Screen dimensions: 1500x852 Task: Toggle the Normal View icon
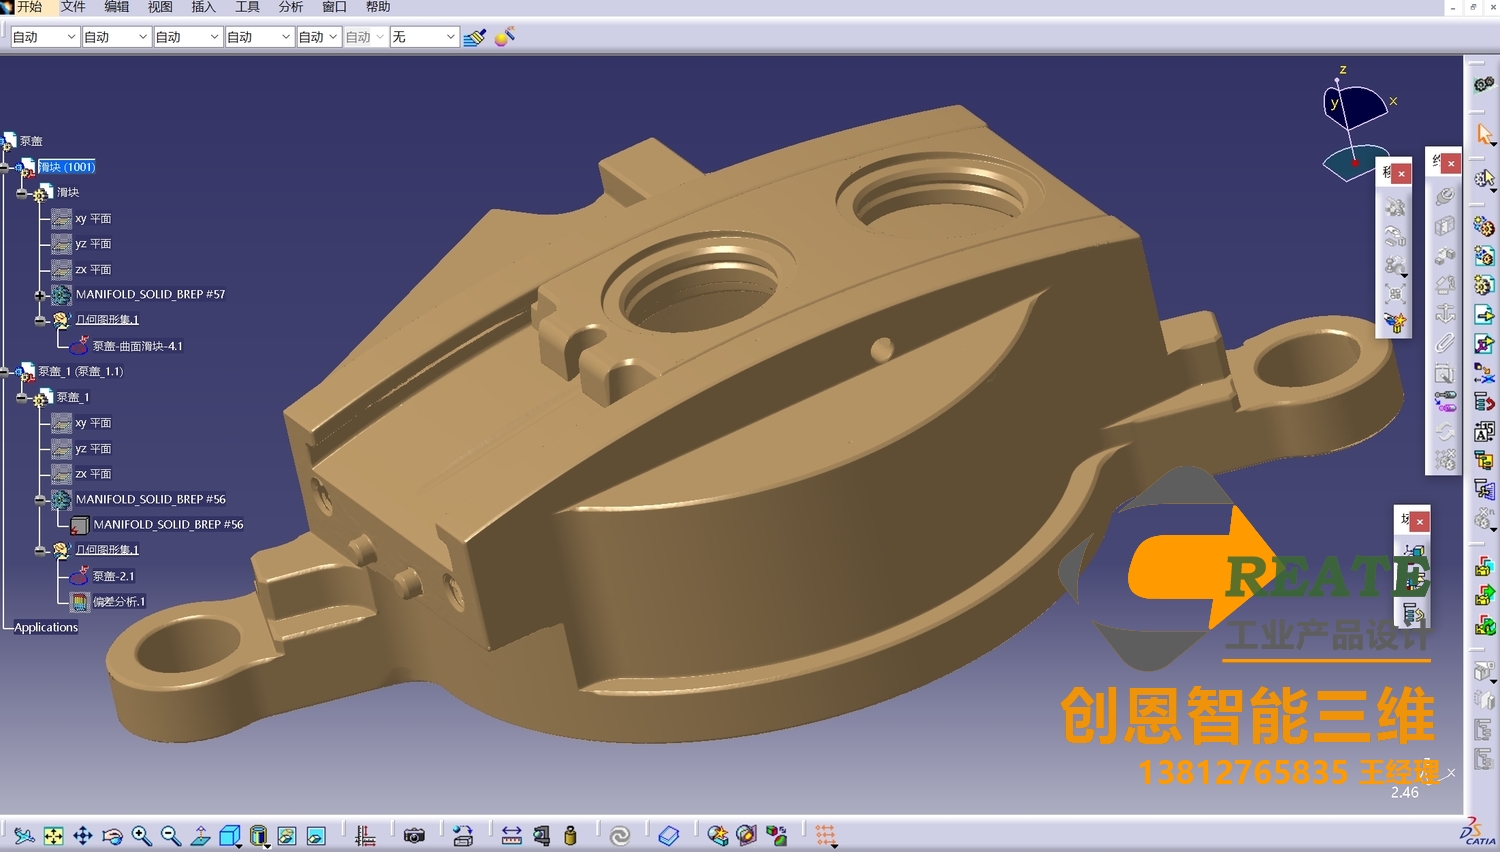[200, 836]
